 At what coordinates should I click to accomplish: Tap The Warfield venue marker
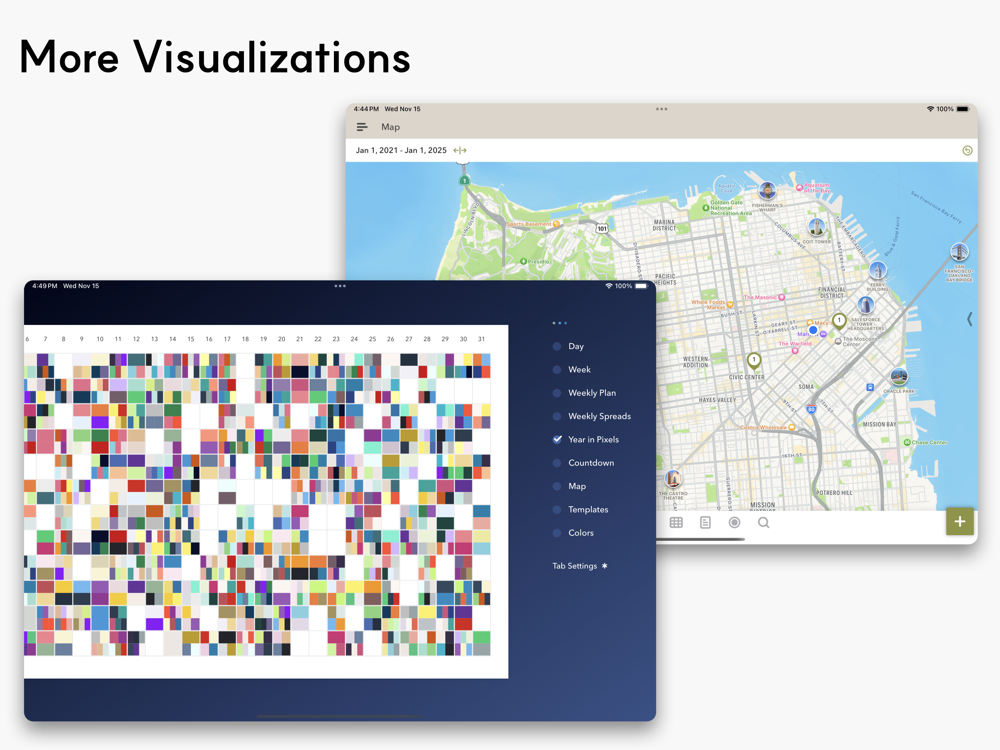pos(795,350)
